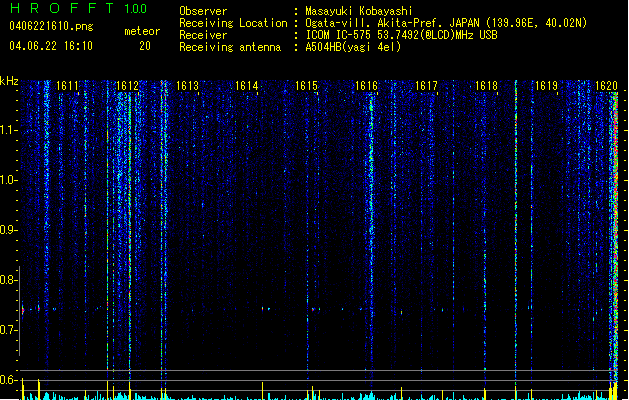The height and width of the screenshot is (400, 629).
Task: Click time marker 1613
Action: (187, 86)
